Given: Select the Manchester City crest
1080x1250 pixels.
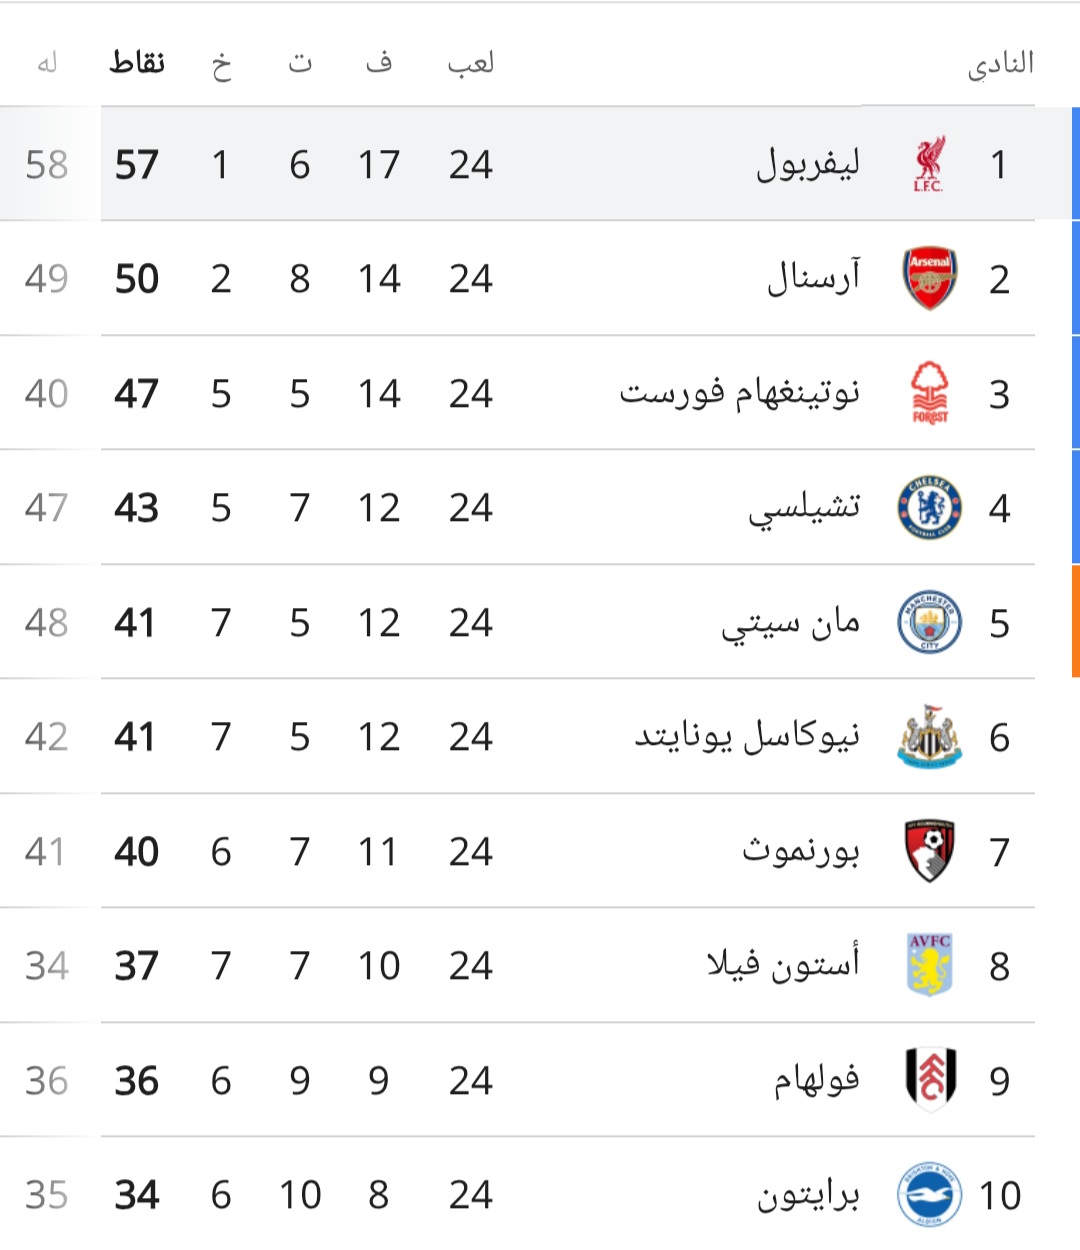Looking at the screenshot, I should pyautogui.click(x=930, y=622).
